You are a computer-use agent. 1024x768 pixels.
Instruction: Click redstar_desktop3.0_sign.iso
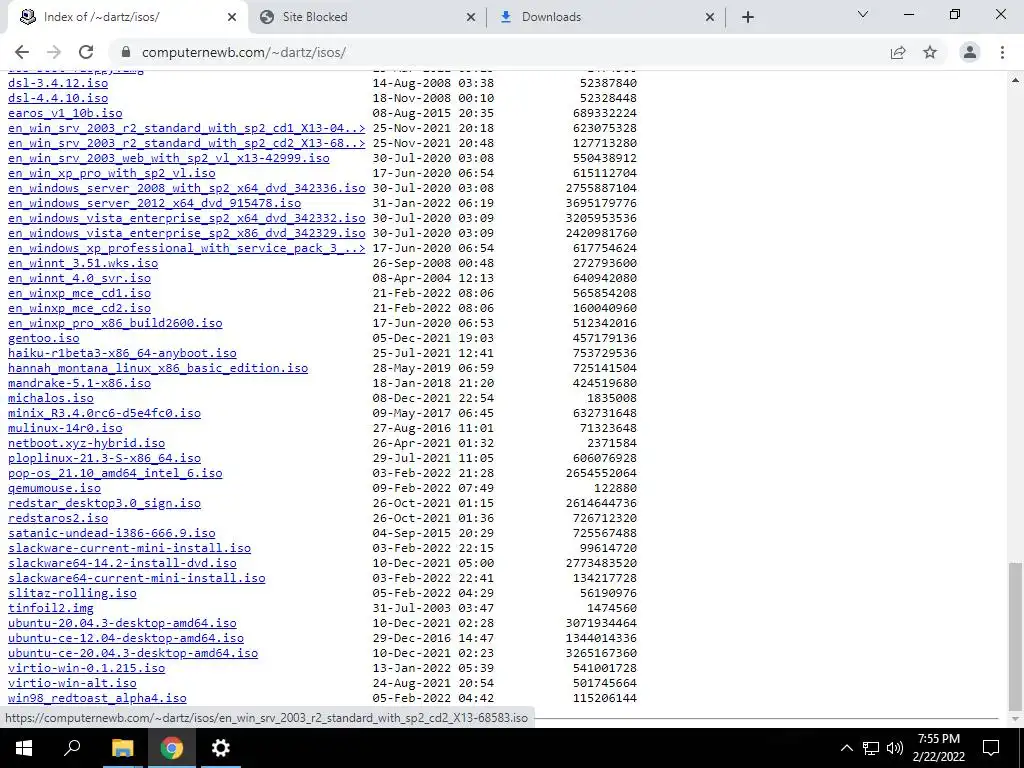pos(104,504)
